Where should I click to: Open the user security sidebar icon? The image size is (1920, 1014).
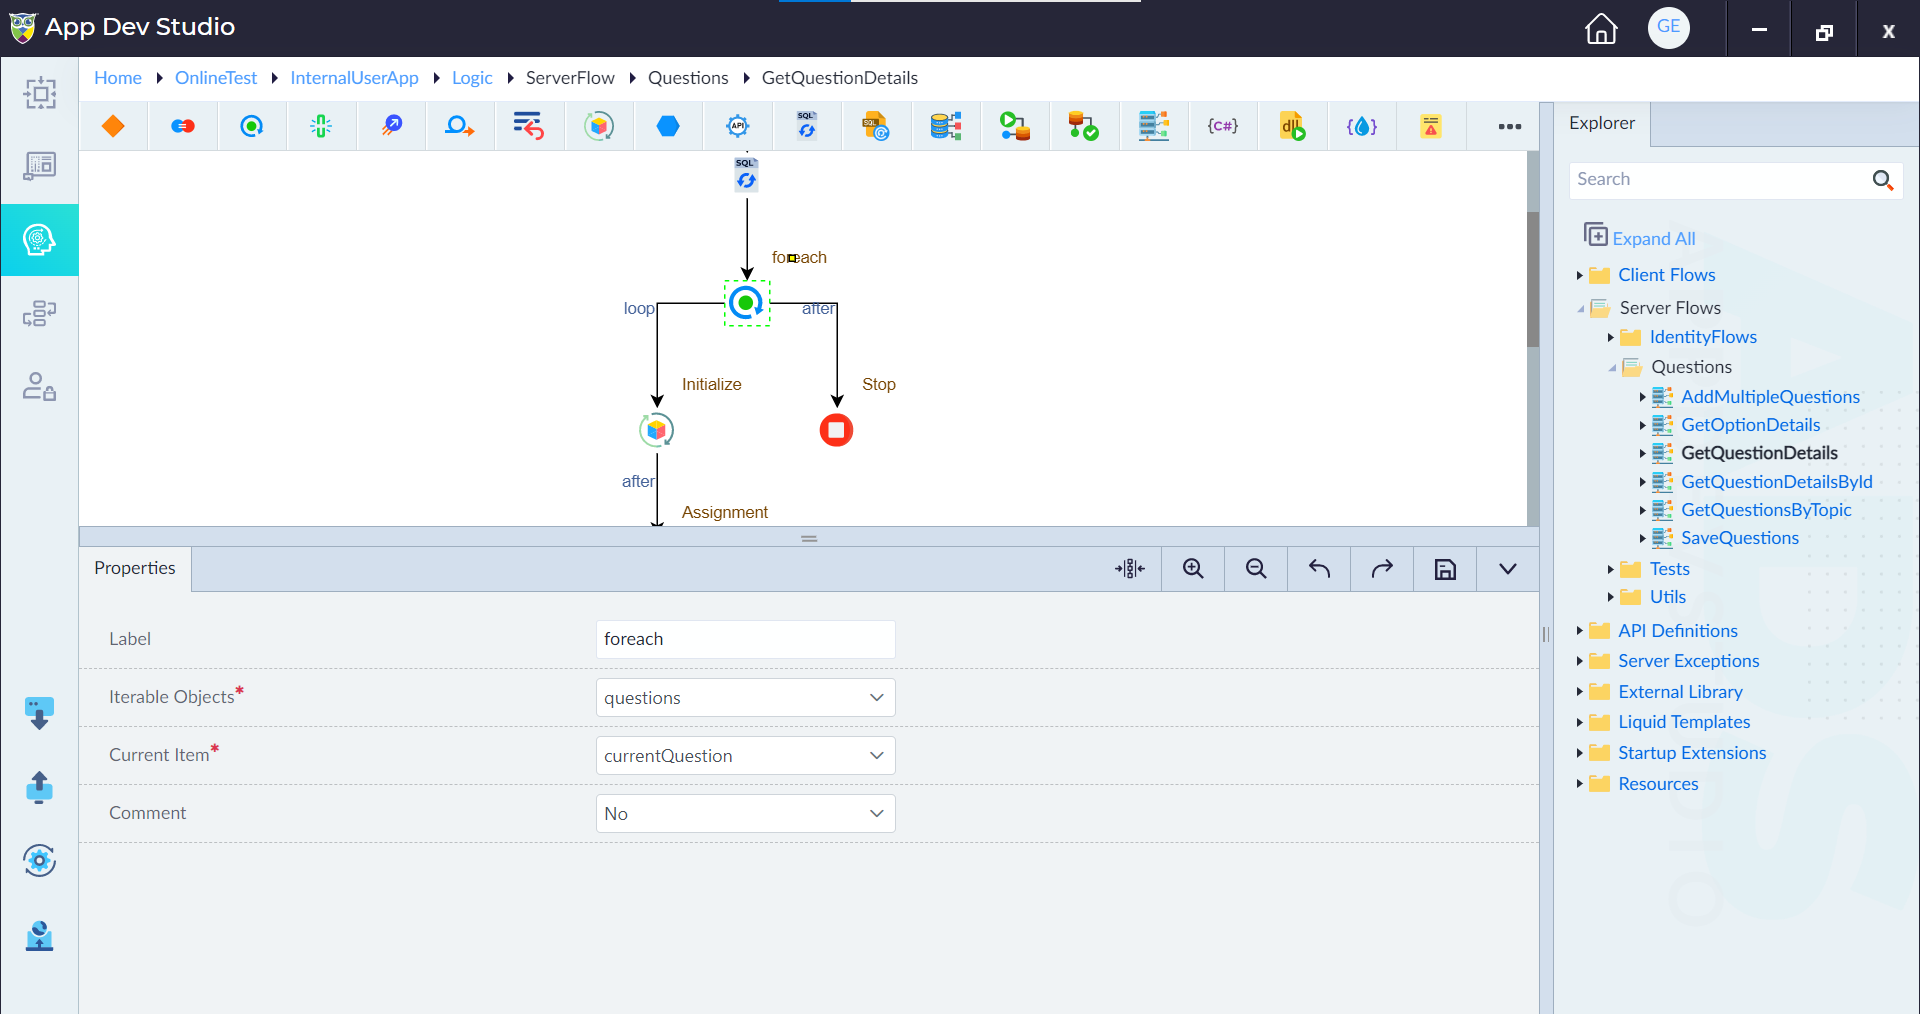(x=40, y=387)
